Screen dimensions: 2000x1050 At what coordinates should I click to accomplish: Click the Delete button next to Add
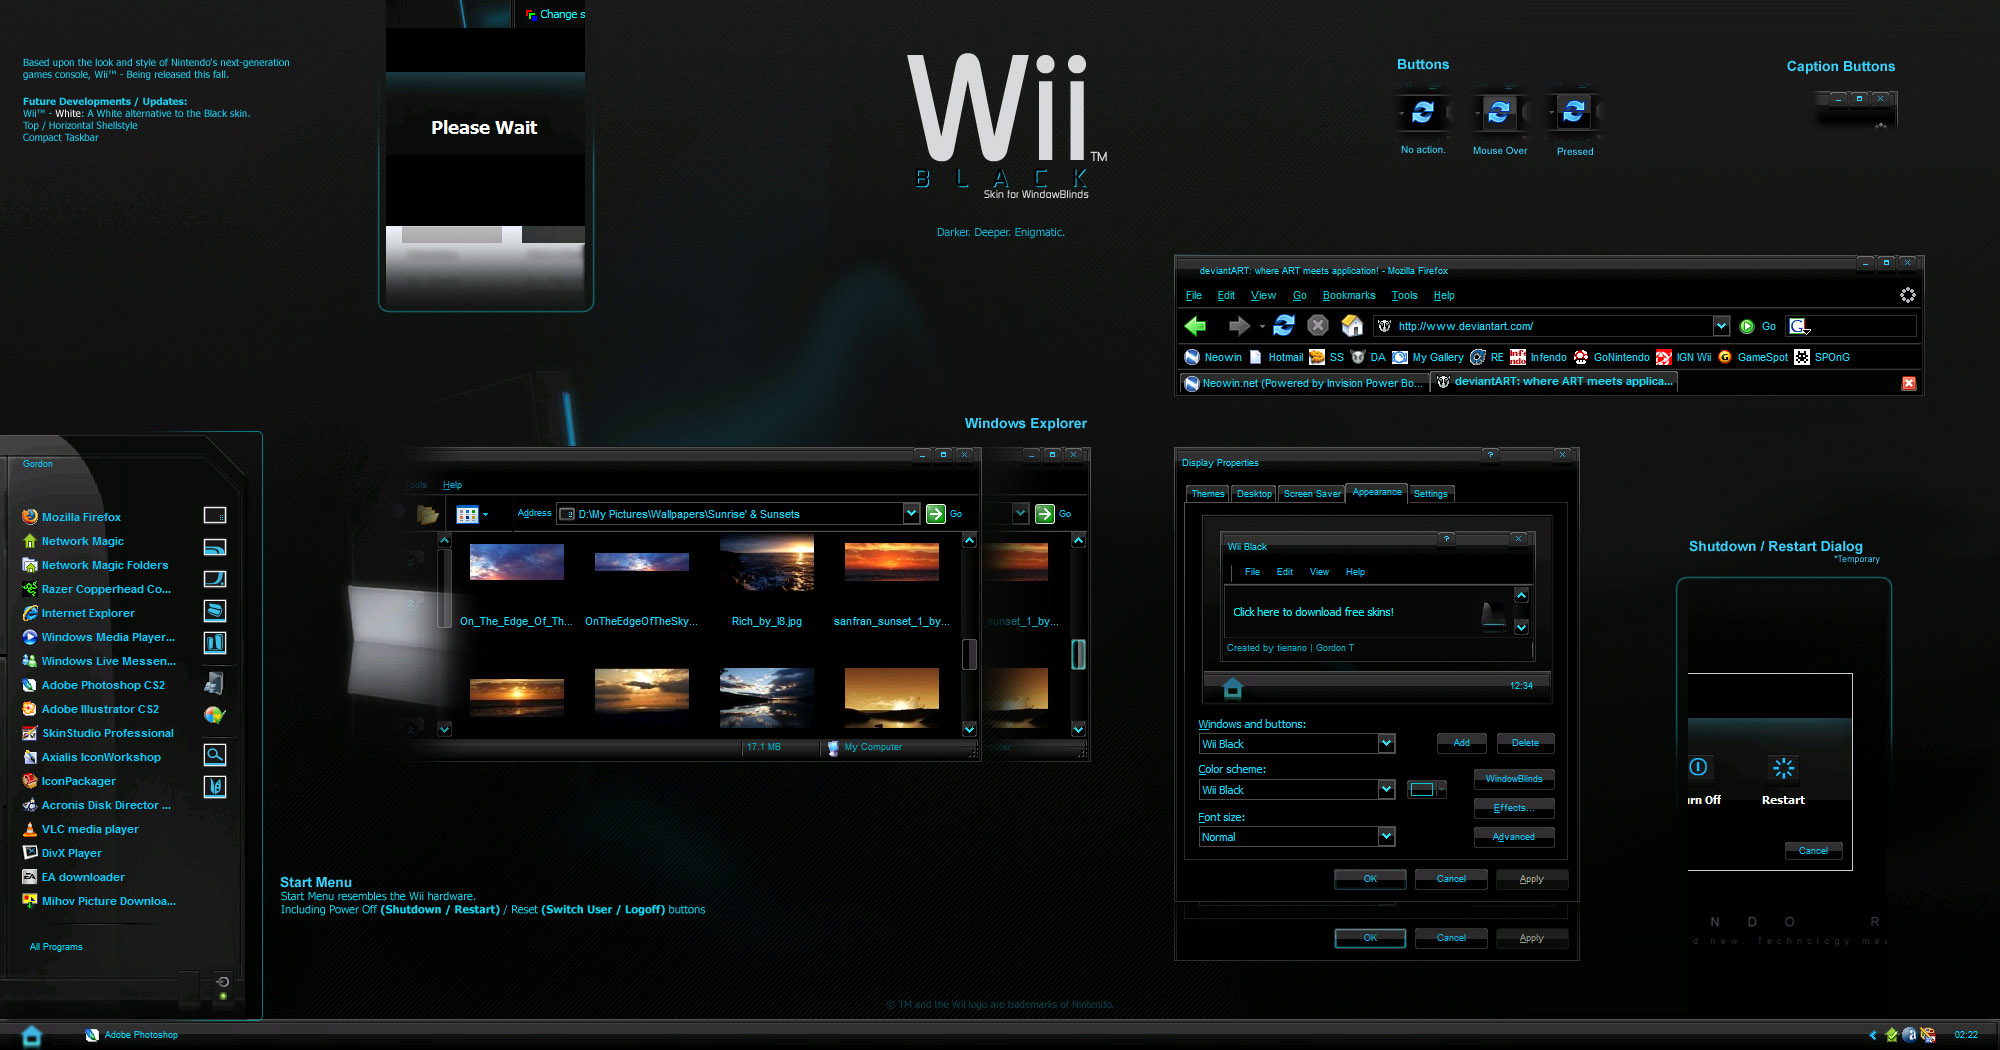pos(1525,743)
